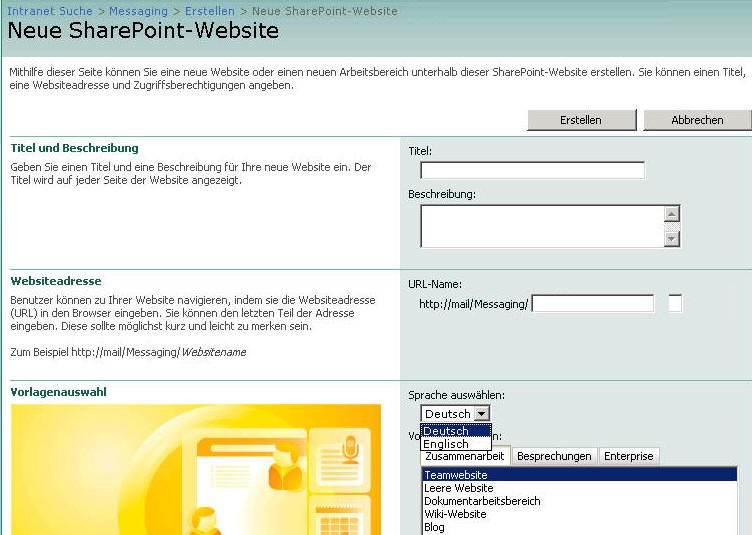Click inside the Beschreibung text area
Viewport: 752px width, 535px height.
542,226
